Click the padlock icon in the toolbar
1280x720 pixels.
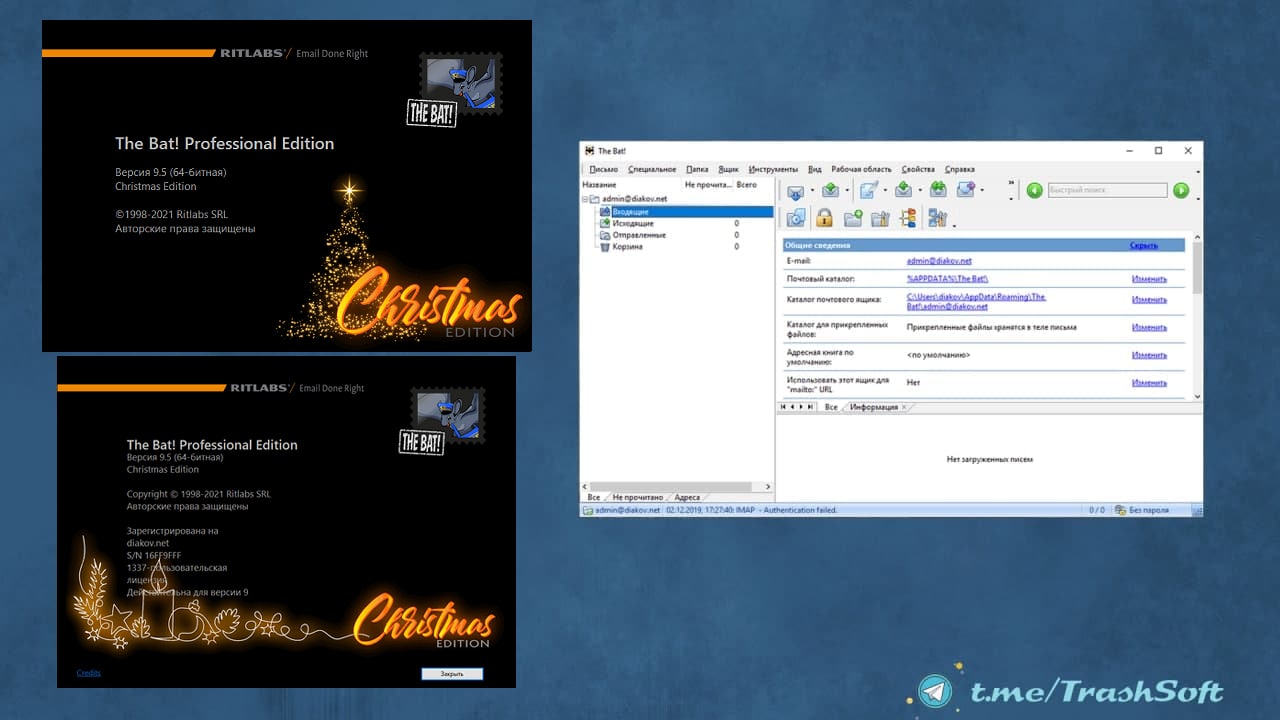point(824,218)
